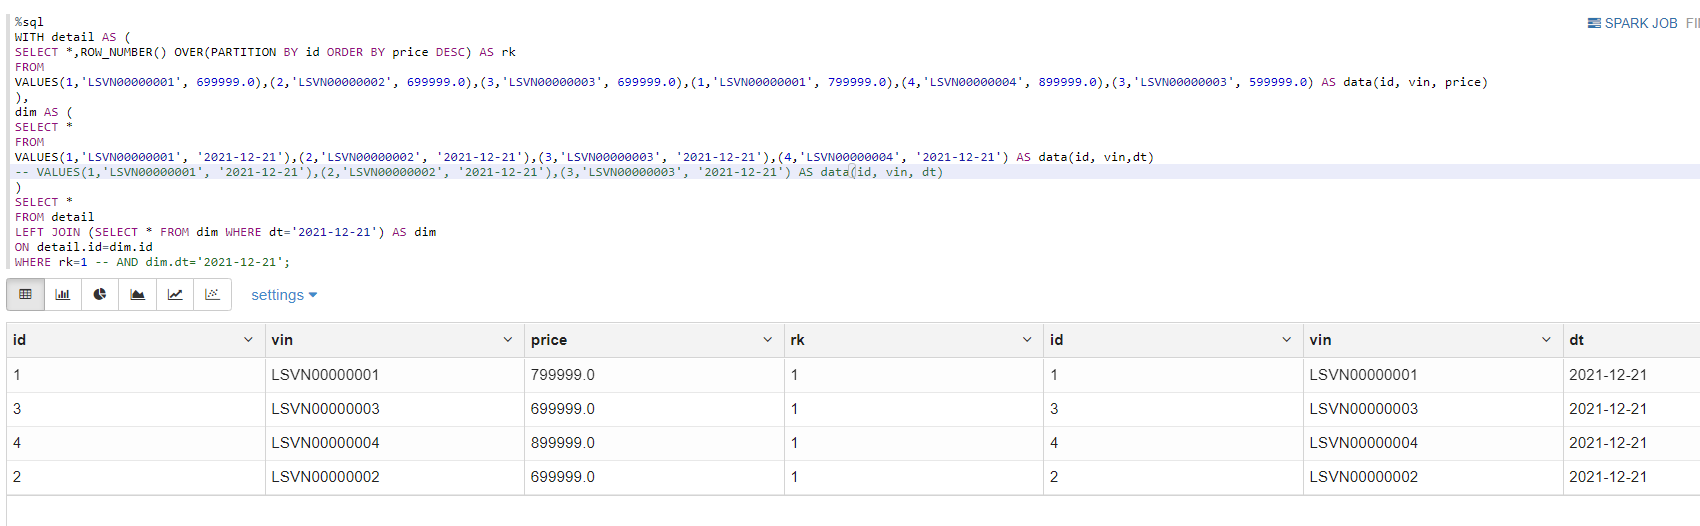
Task: Open the settings dropdown
Action: pos(284,295)
